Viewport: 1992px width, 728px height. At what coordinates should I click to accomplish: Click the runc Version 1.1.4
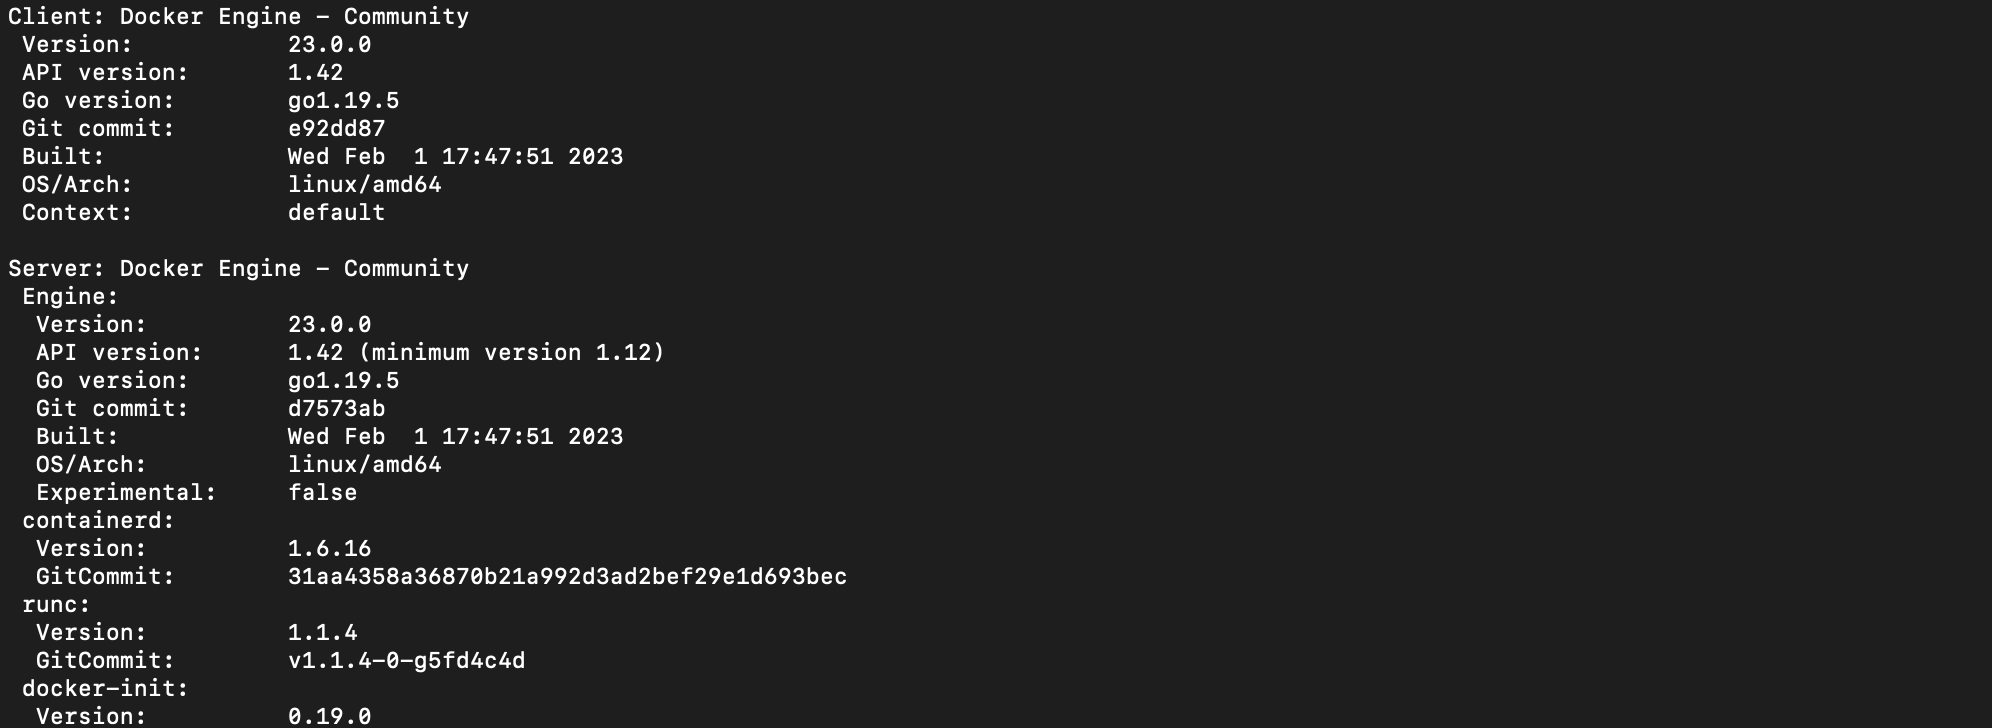pyautogui.click(x=322, y=633)
